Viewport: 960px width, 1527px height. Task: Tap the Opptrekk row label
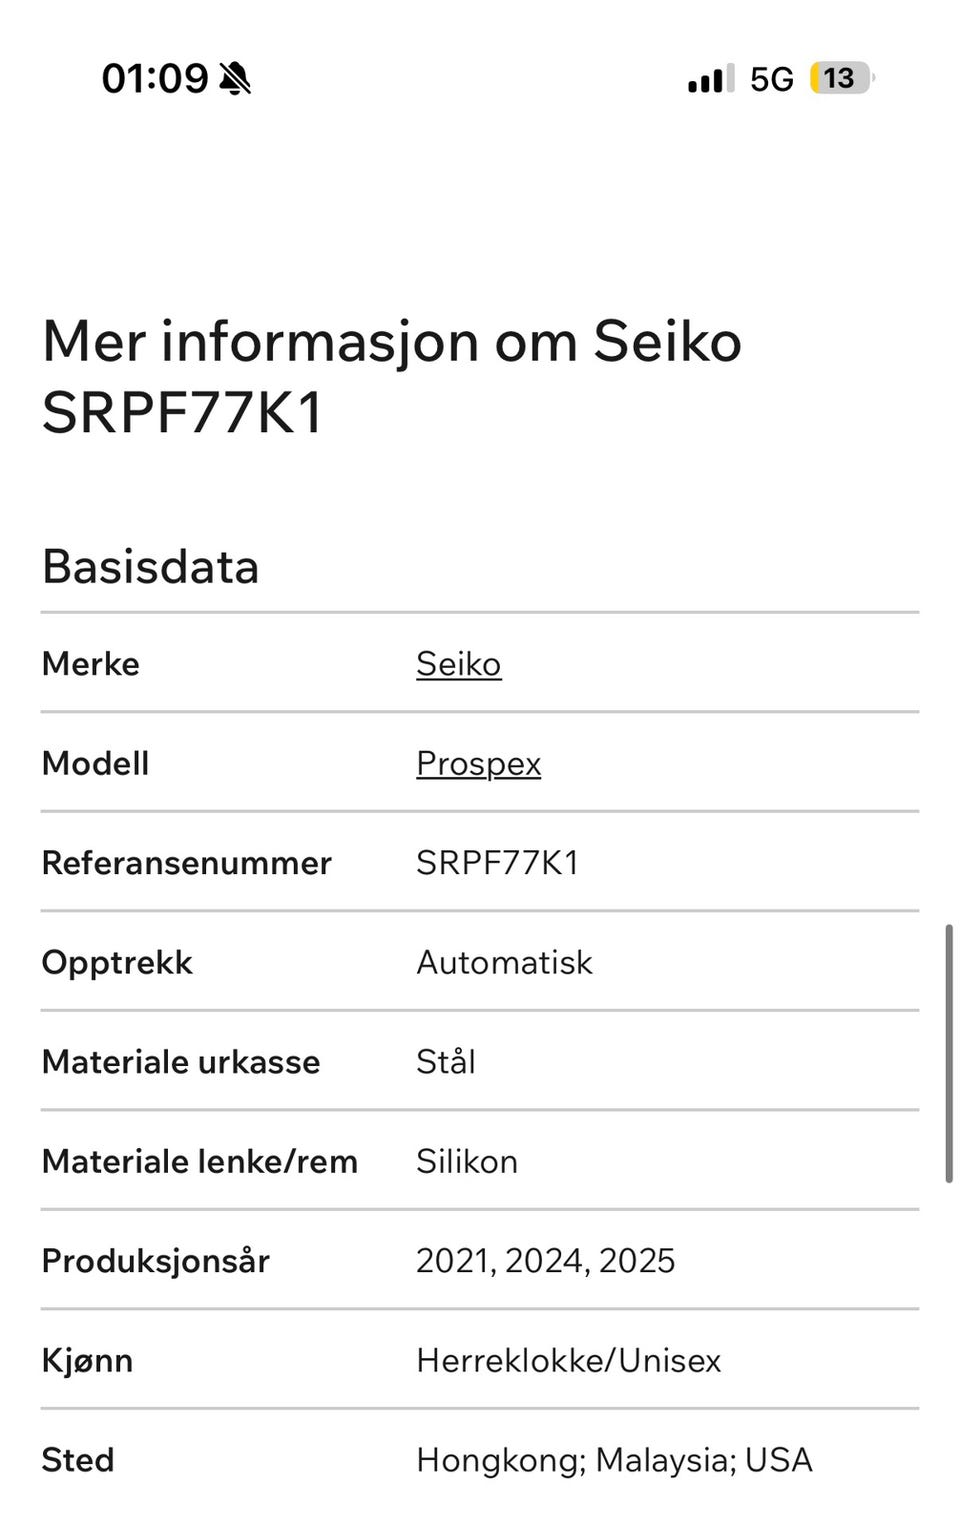tap(117, 962)
